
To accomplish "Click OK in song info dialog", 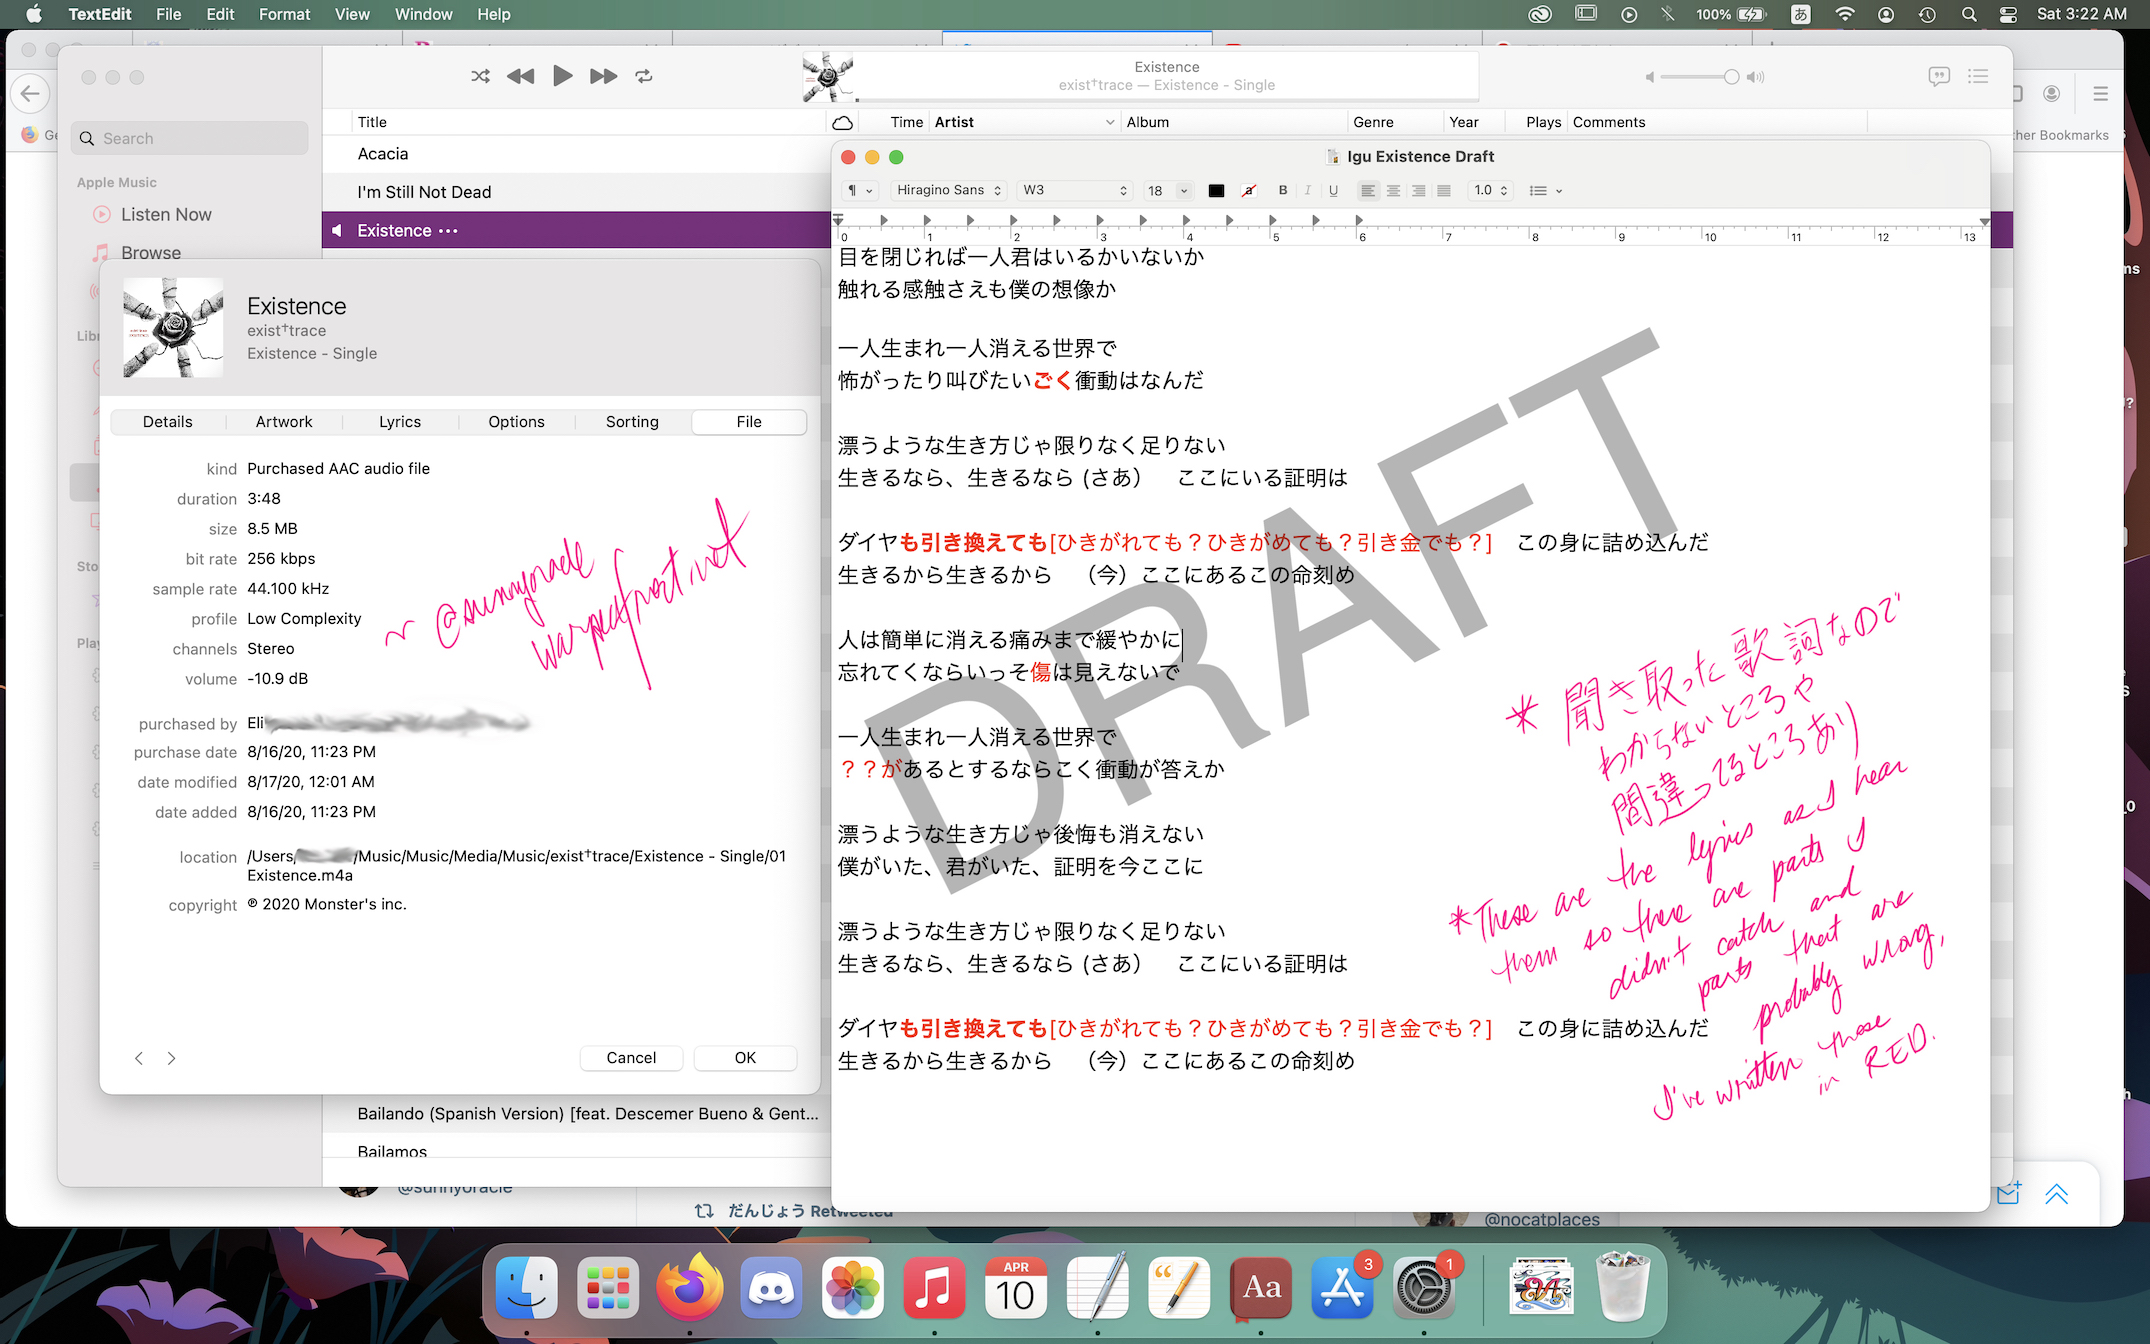I will tap(745, 1058).
